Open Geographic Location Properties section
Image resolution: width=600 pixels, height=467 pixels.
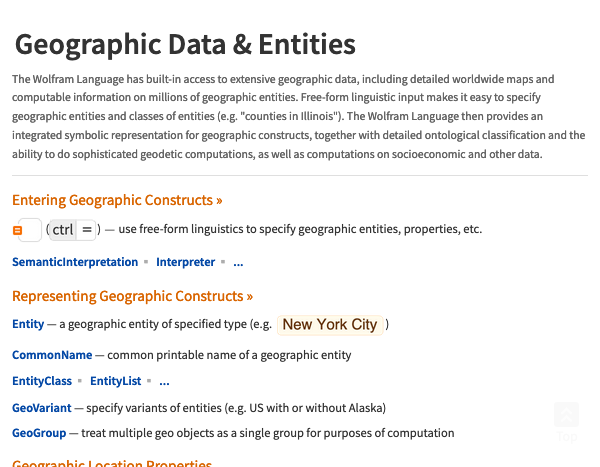(112, 462)
